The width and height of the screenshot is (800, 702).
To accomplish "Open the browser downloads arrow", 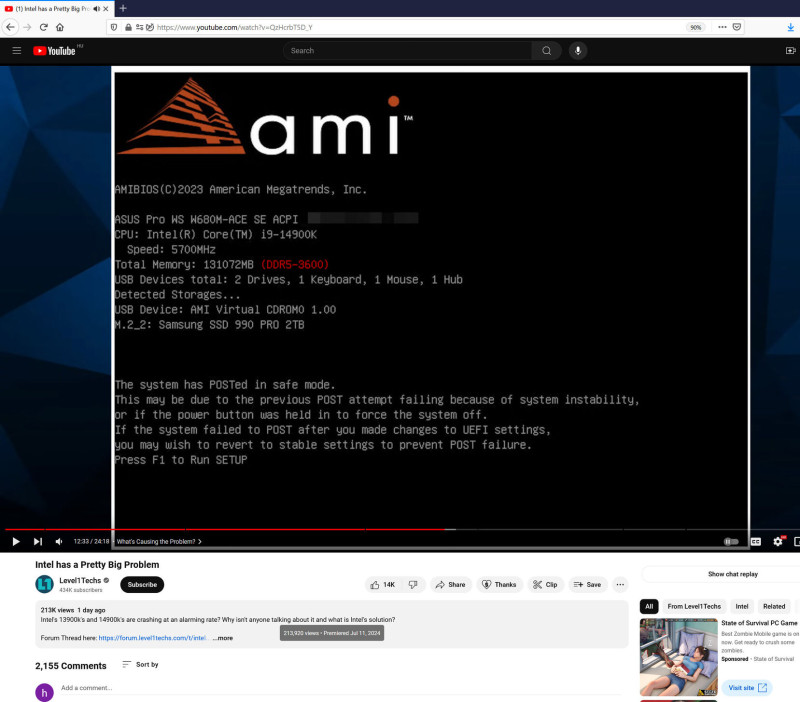I will coord(790,28).
